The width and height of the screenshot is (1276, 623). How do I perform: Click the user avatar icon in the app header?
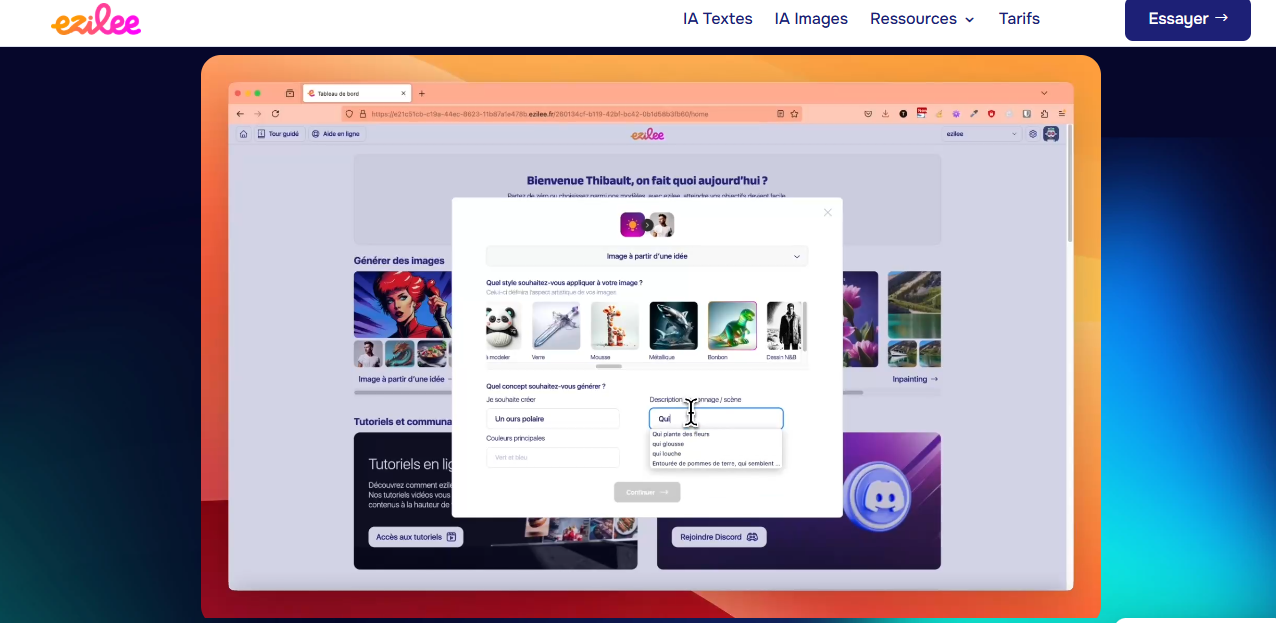tap(1051, 134)
